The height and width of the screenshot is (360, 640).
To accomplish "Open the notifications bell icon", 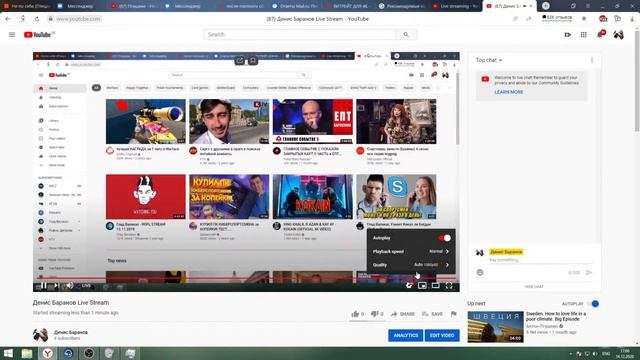I will point(600,35).
